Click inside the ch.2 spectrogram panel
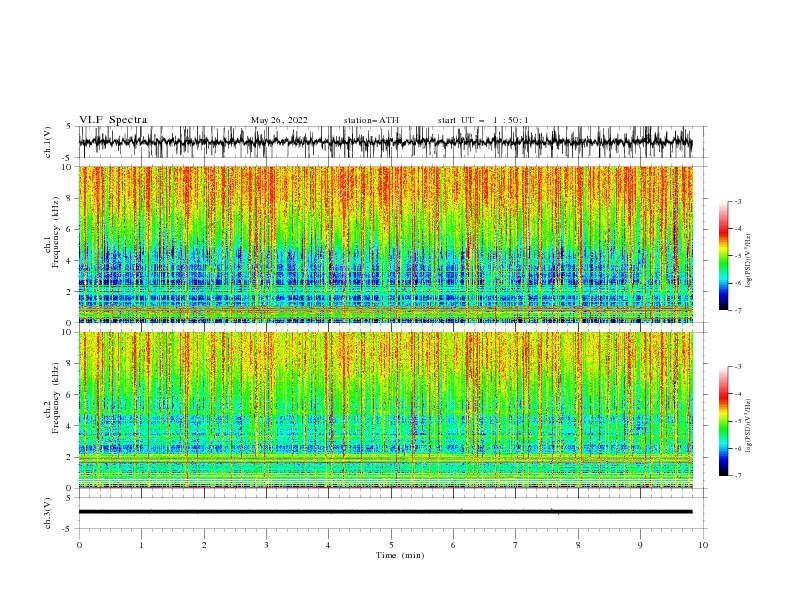Screen dimensions: 792x612 [385, 410]
